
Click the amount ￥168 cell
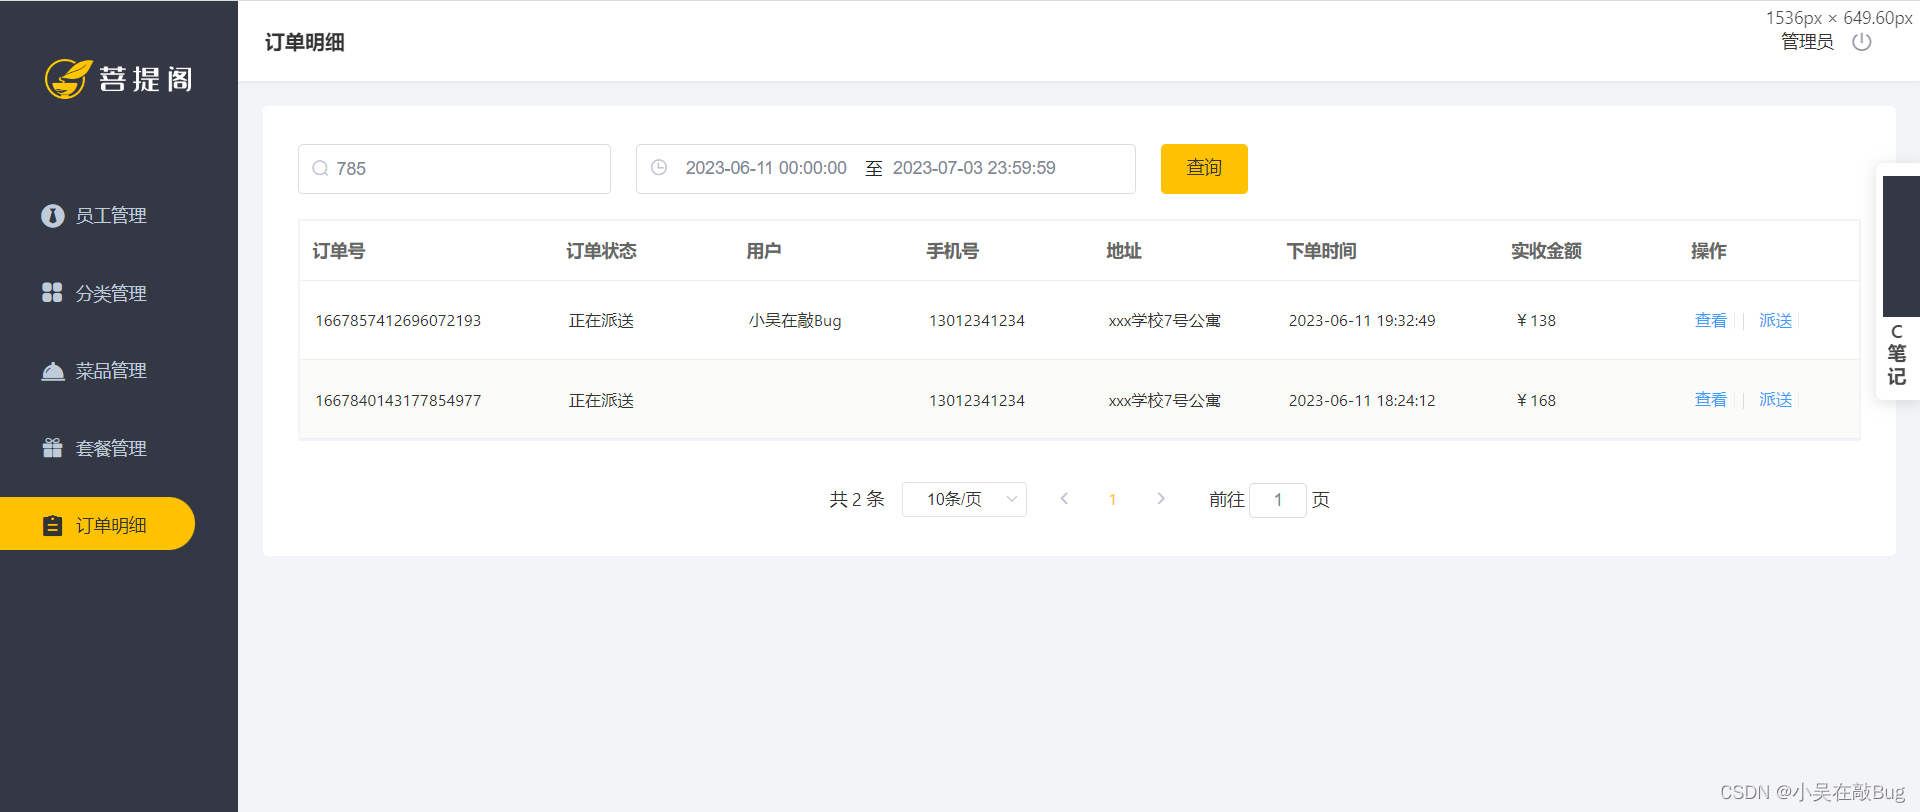tap(1536, 400)
